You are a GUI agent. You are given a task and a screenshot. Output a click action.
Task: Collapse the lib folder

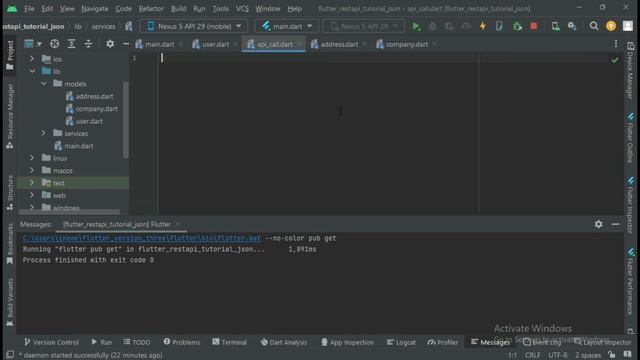[32, 71]
